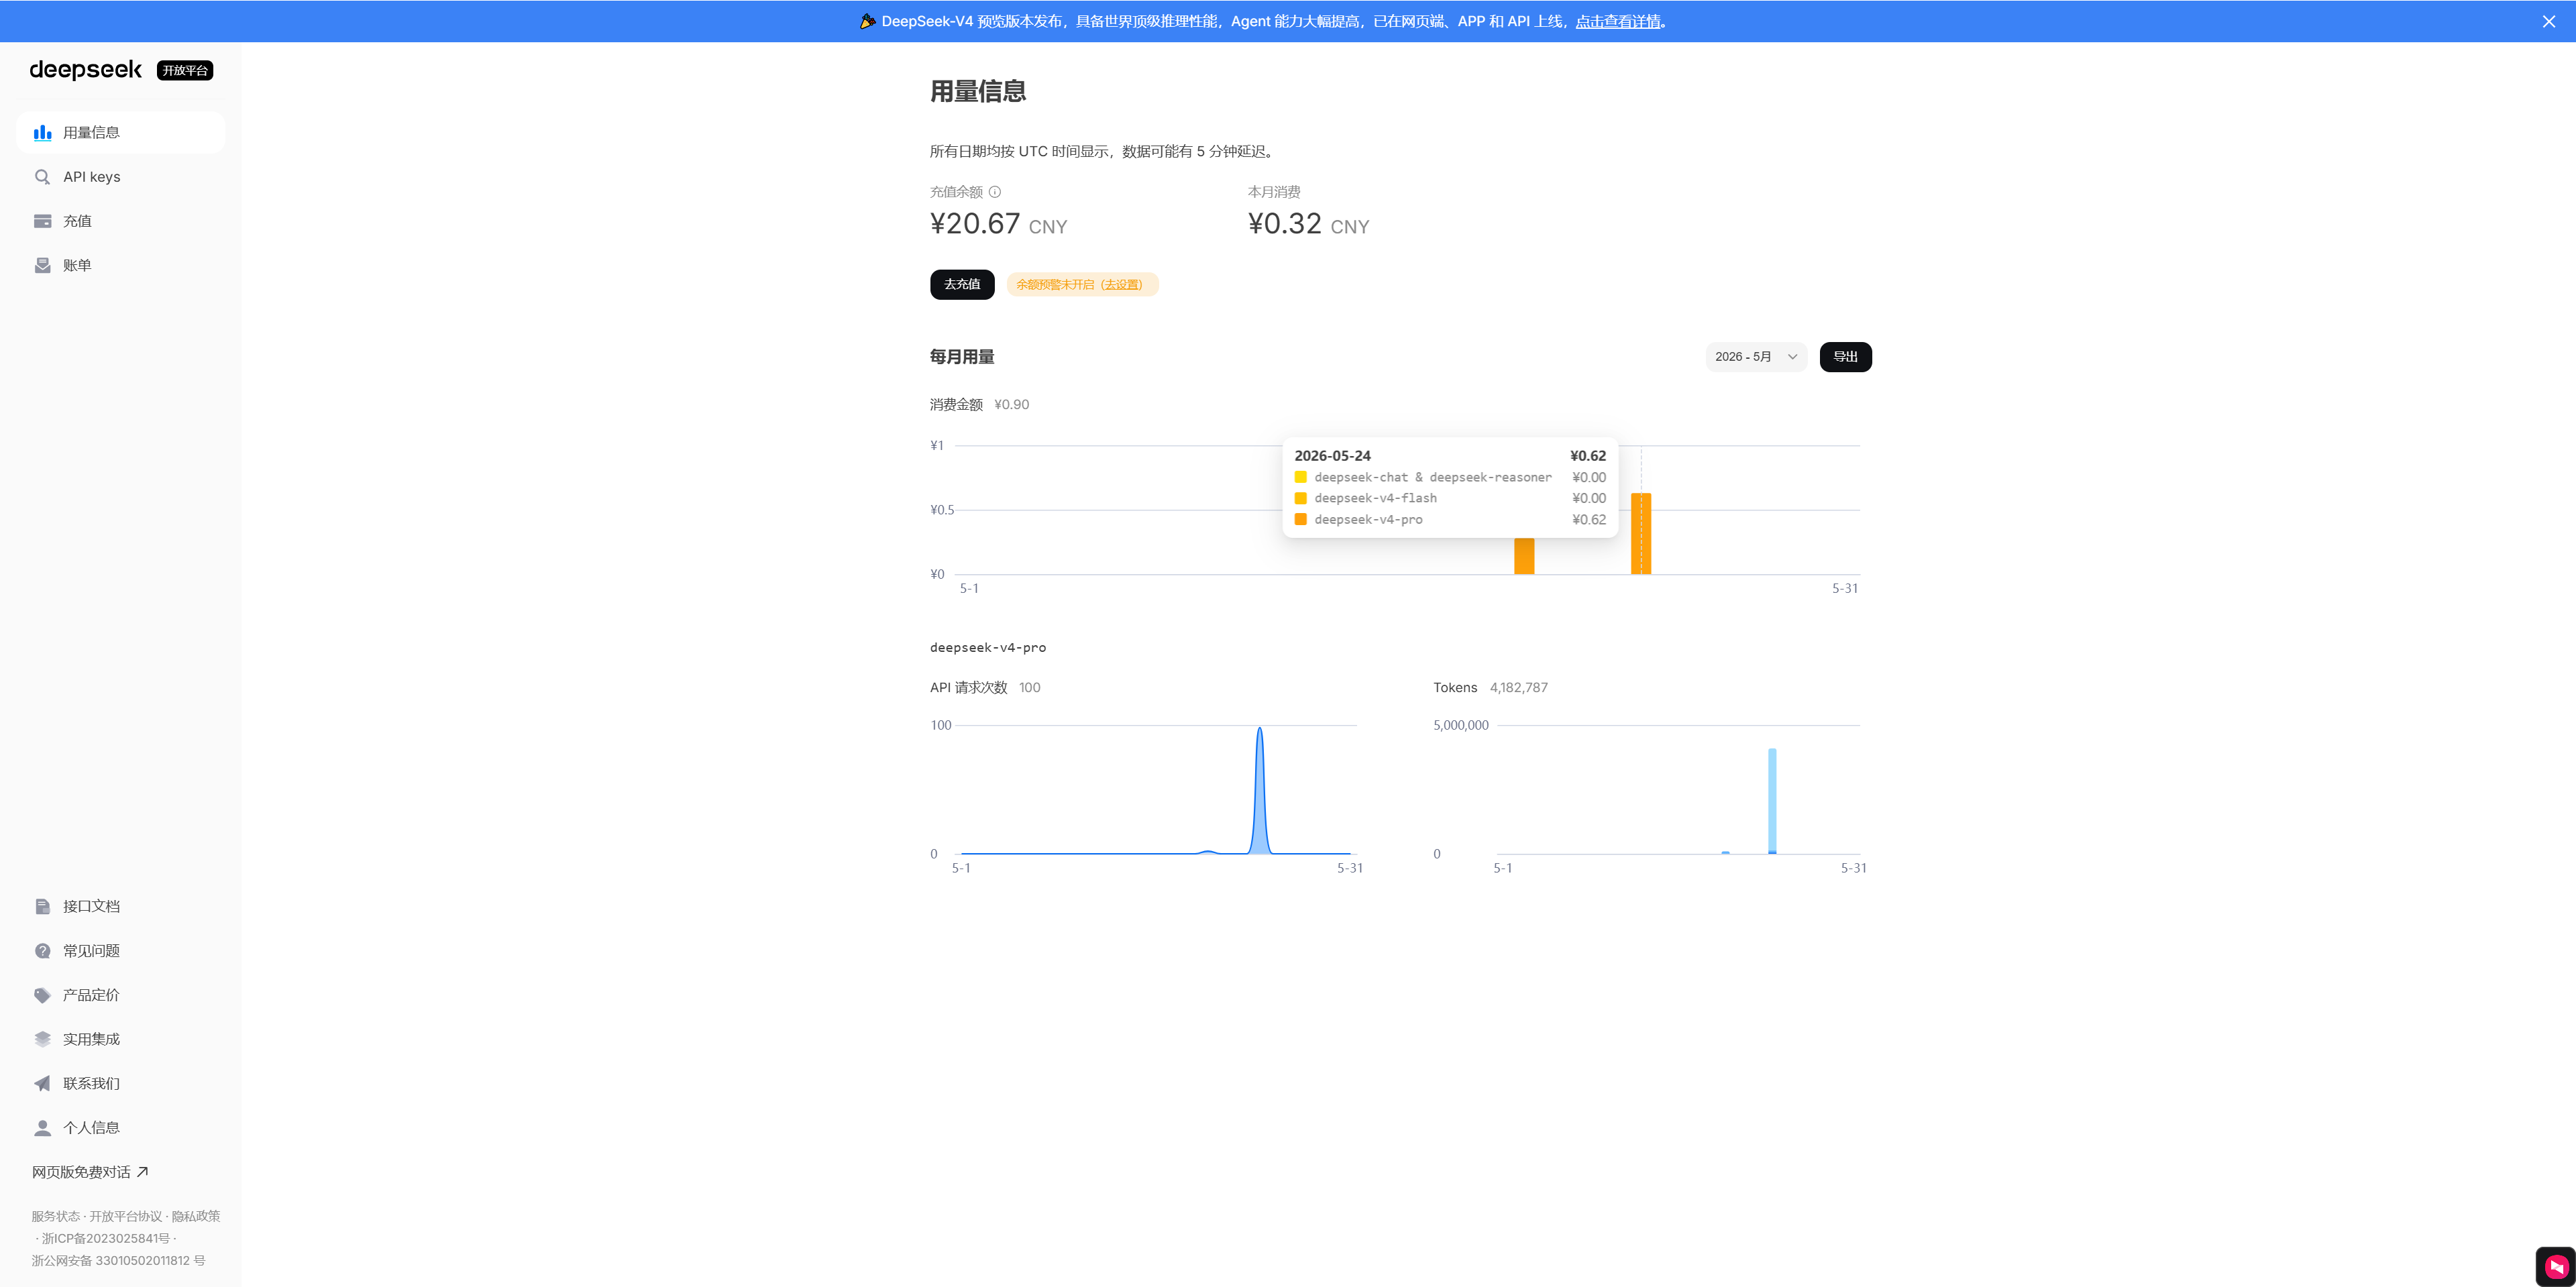2576x1287 pixels.
Task: Open the 浙公网安备 33010502011812 号 link
Action: click(118, 1260)
